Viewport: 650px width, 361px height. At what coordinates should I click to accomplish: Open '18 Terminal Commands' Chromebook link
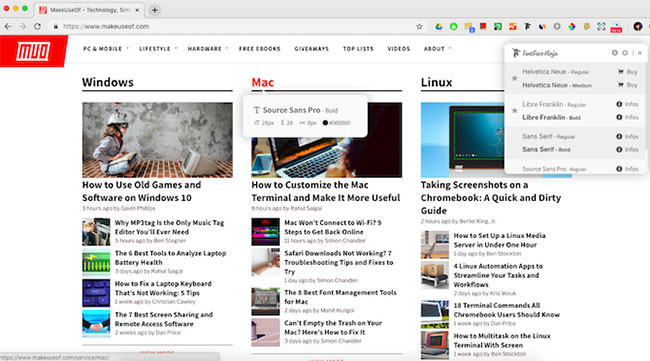click(x=507, y=310)
